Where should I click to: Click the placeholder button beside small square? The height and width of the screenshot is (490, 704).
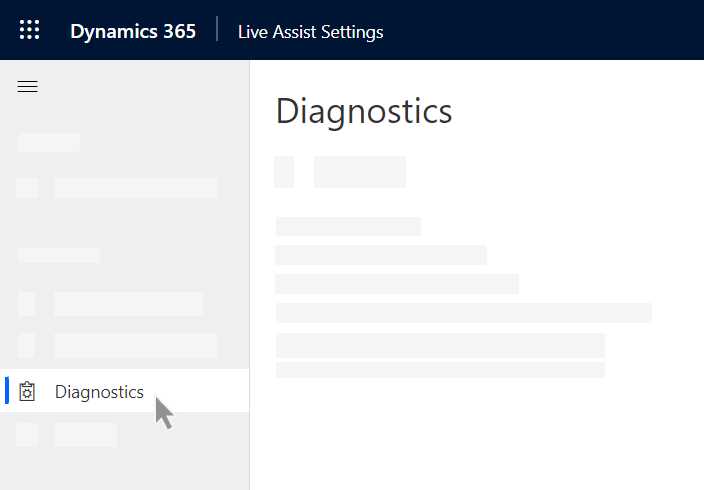tap(360, 172)
